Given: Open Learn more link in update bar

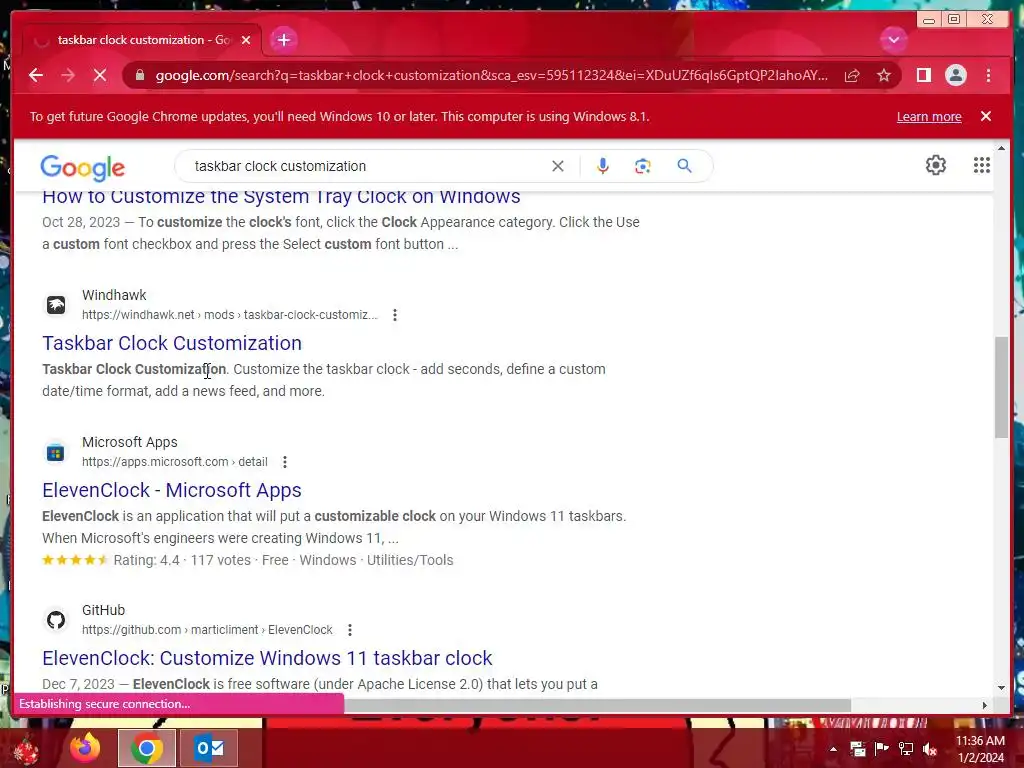Looking at the screenshot, I should 929,117.
